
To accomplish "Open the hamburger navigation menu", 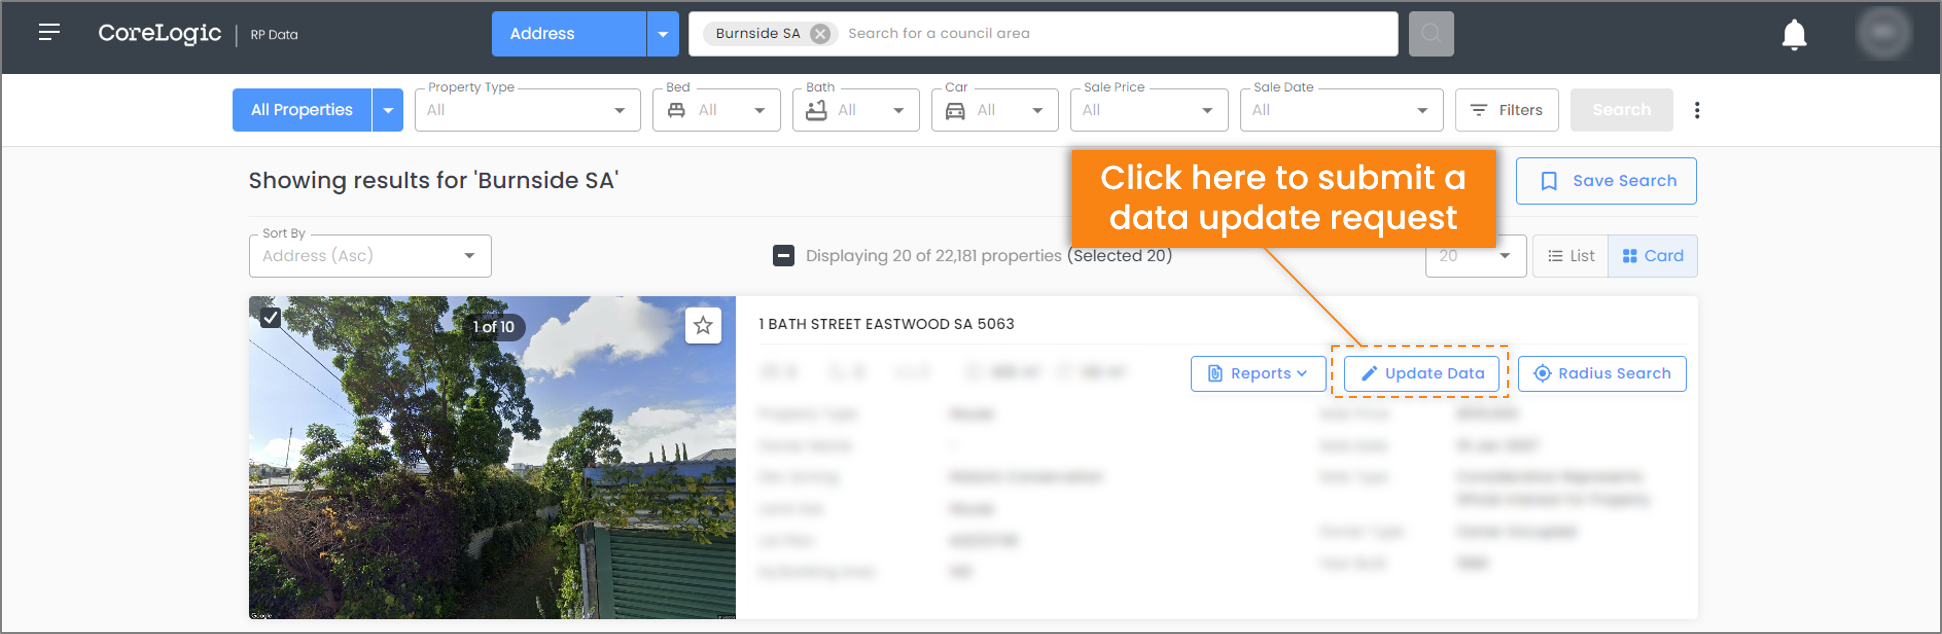I will pyautogui.click(x=49, y=33).
